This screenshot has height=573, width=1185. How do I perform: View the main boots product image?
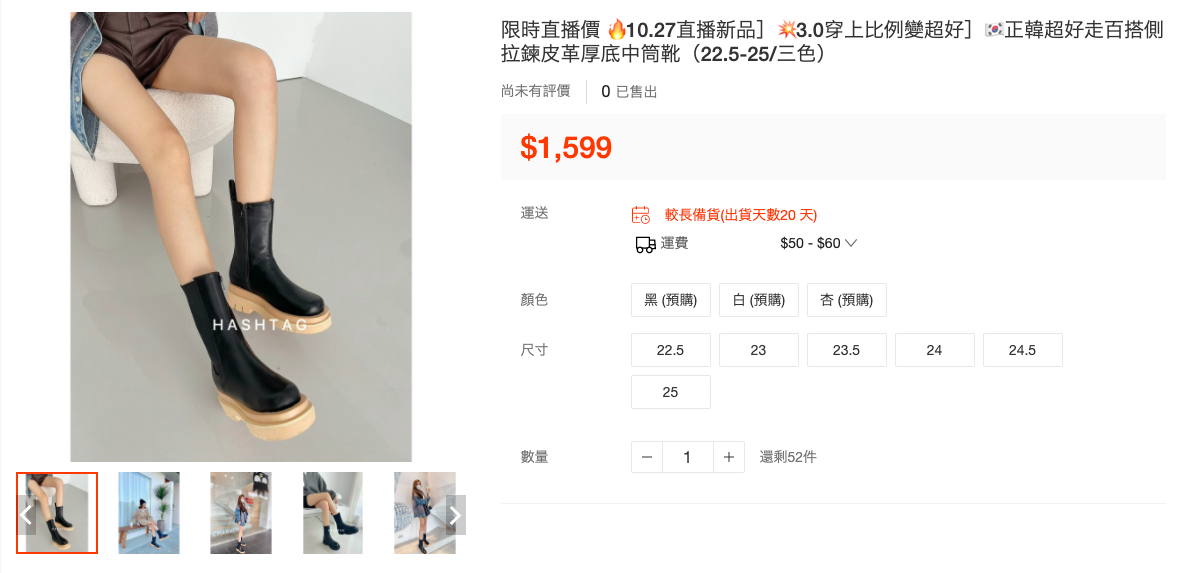coord(241,237)
